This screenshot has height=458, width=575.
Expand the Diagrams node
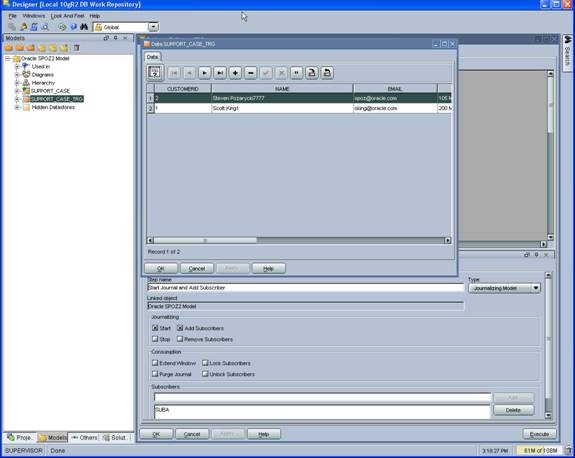(17, 74)
